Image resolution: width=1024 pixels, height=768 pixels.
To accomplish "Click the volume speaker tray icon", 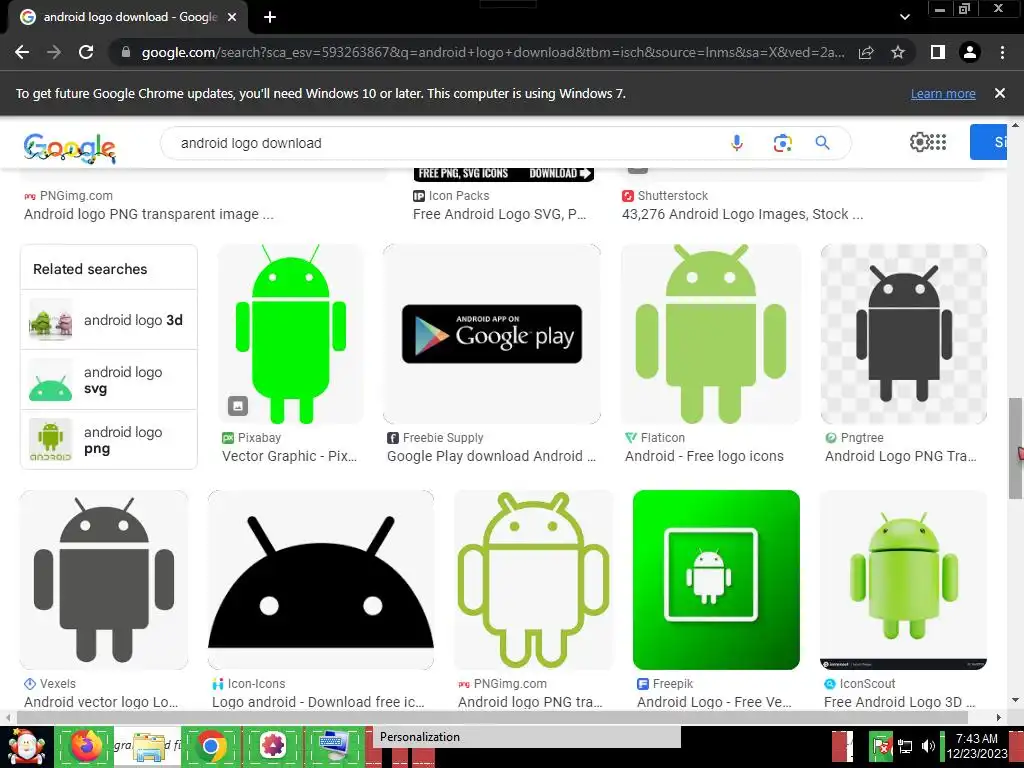I will point(927,746).
